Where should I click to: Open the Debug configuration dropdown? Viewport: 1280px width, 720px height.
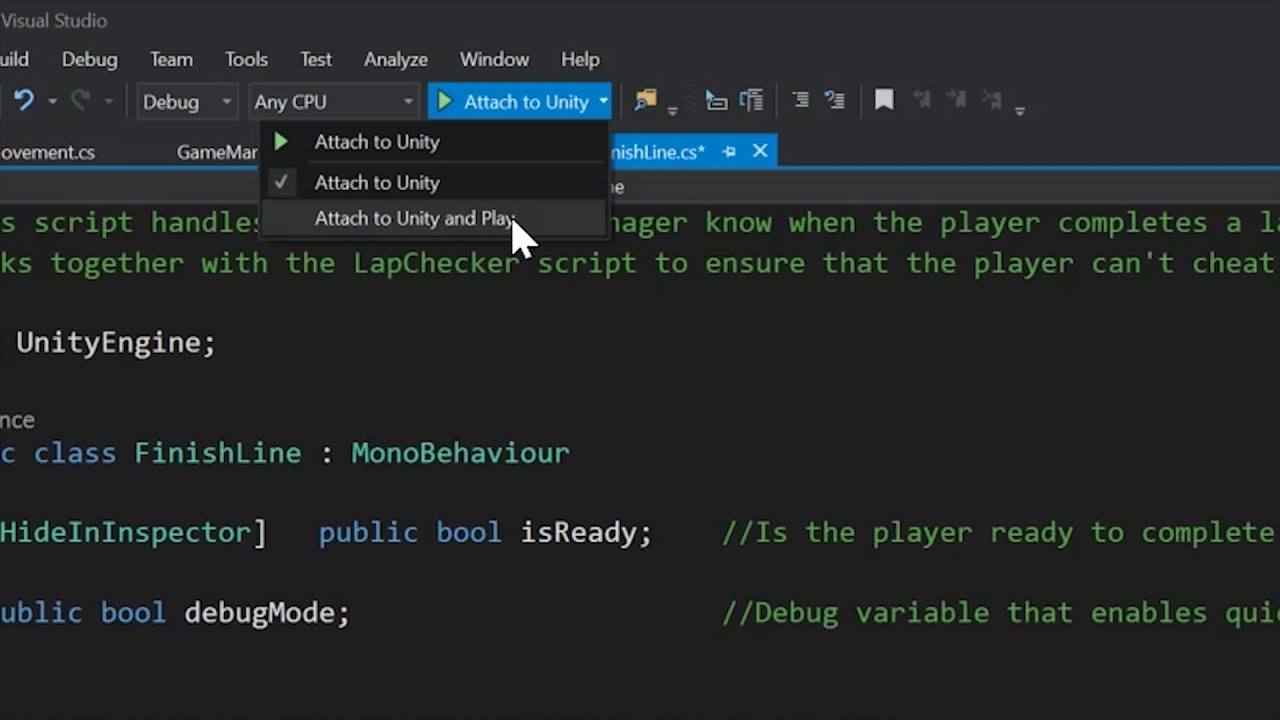click(186, 102)
